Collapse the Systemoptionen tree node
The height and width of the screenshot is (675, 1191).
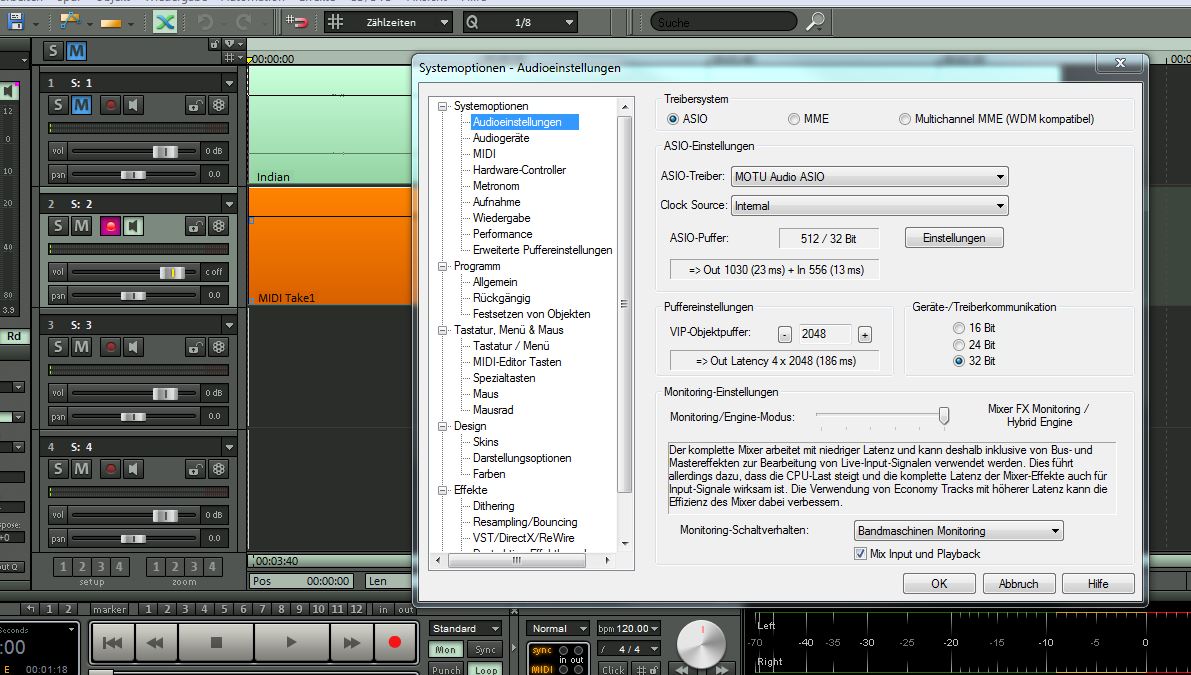click(x=443, y=106)
